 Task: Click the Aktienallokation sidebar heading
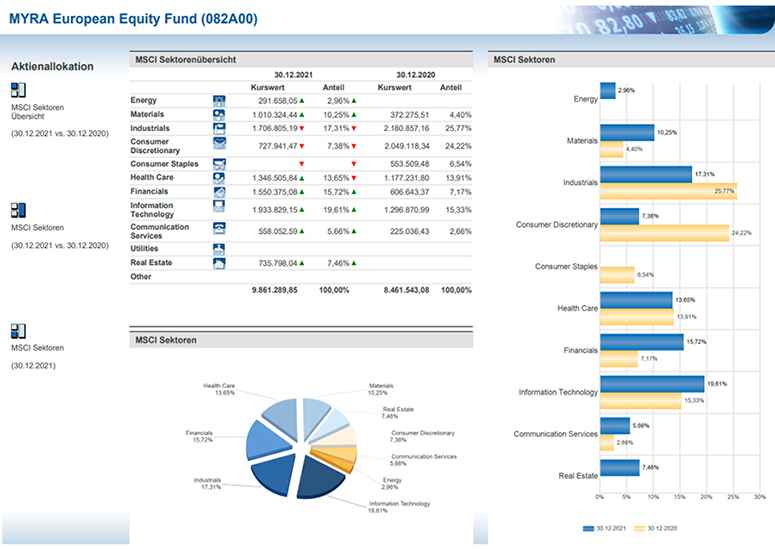click(x=52, y=67)
